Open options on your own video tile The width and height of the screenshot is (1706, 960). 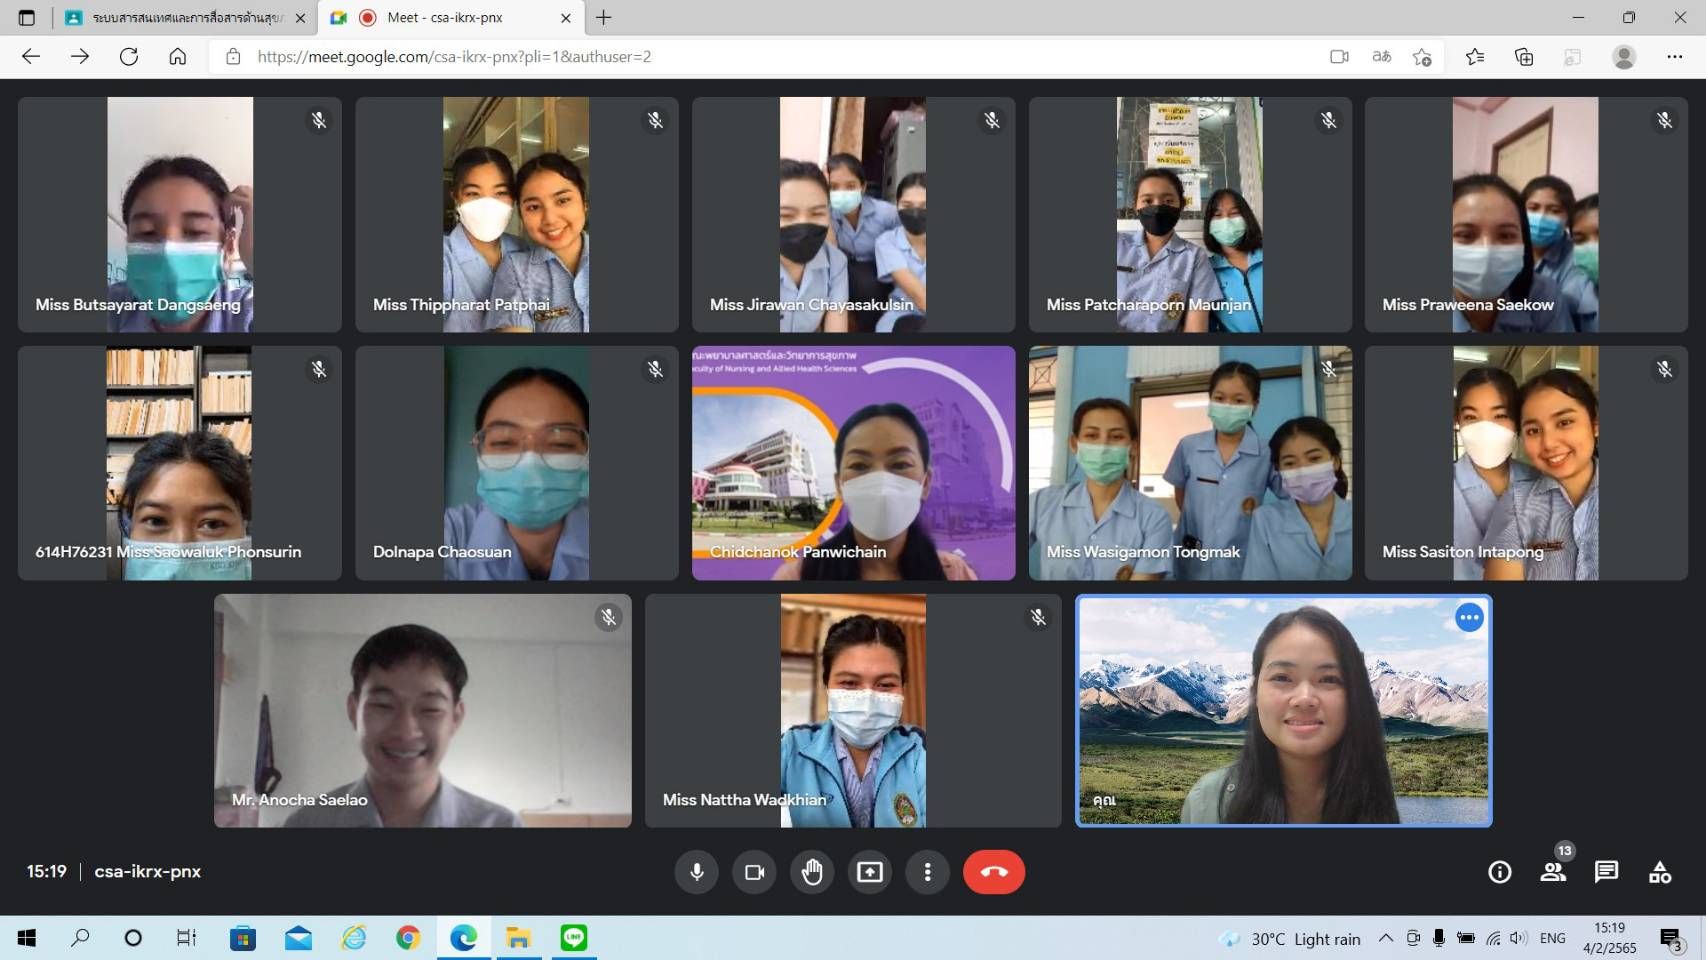(1468, 618)
